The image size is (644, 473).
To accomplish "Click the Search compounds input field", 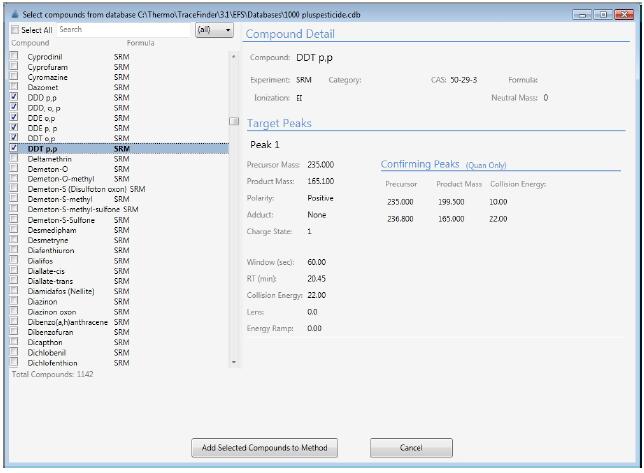I will 122,31.
